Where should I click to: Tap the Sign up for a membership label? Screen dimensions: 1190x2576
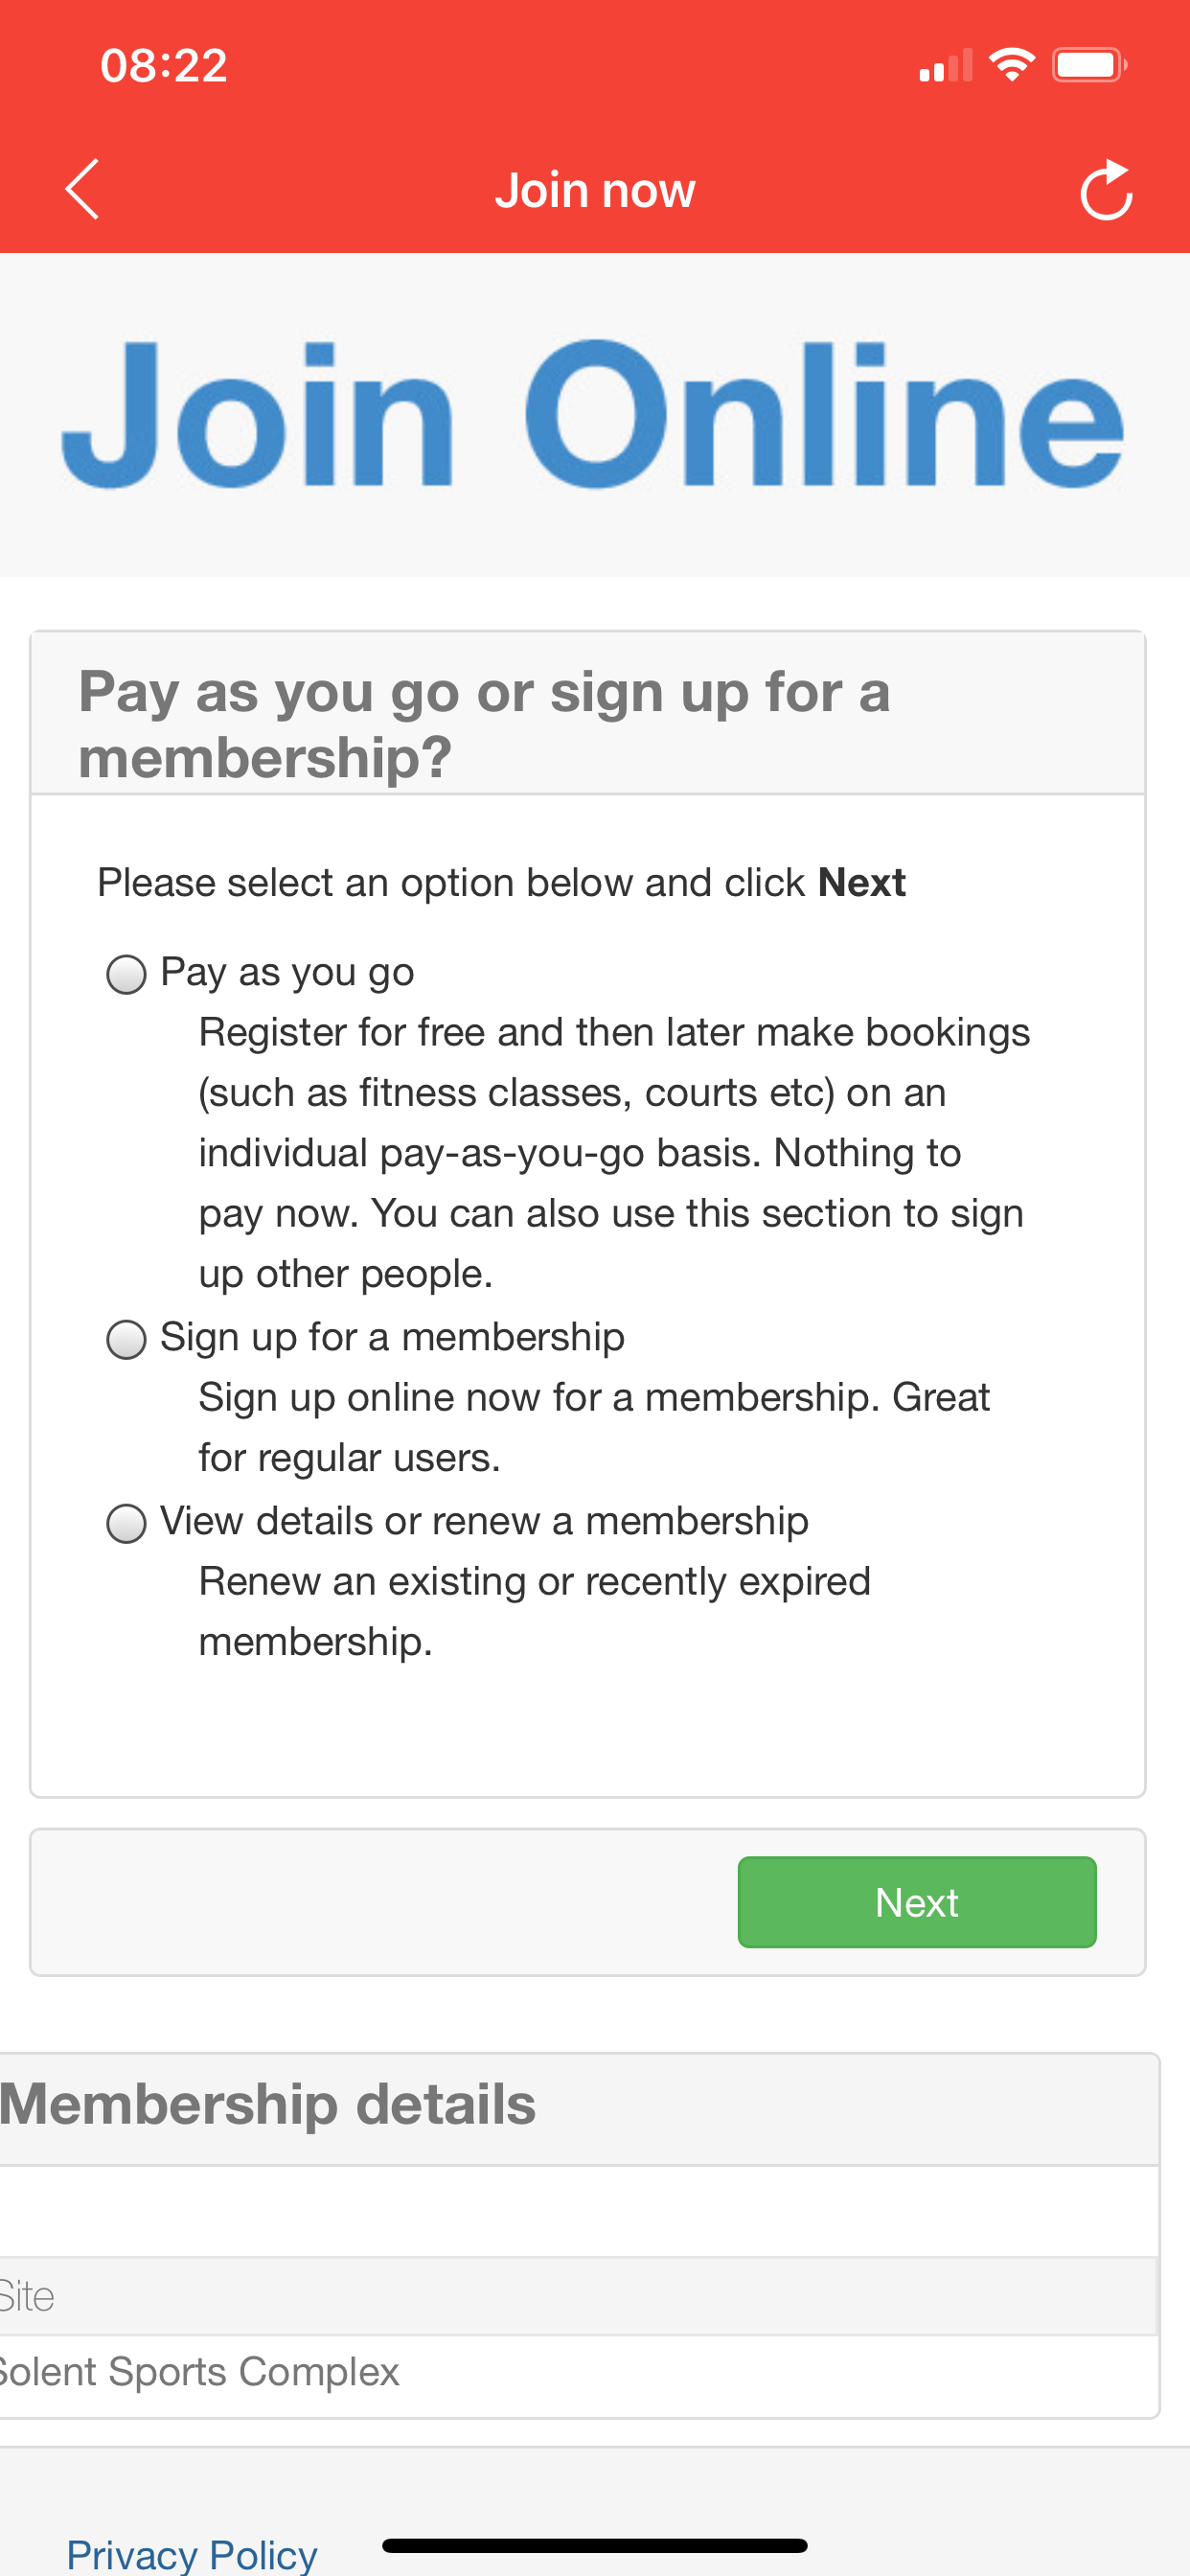coord(392,1337)
